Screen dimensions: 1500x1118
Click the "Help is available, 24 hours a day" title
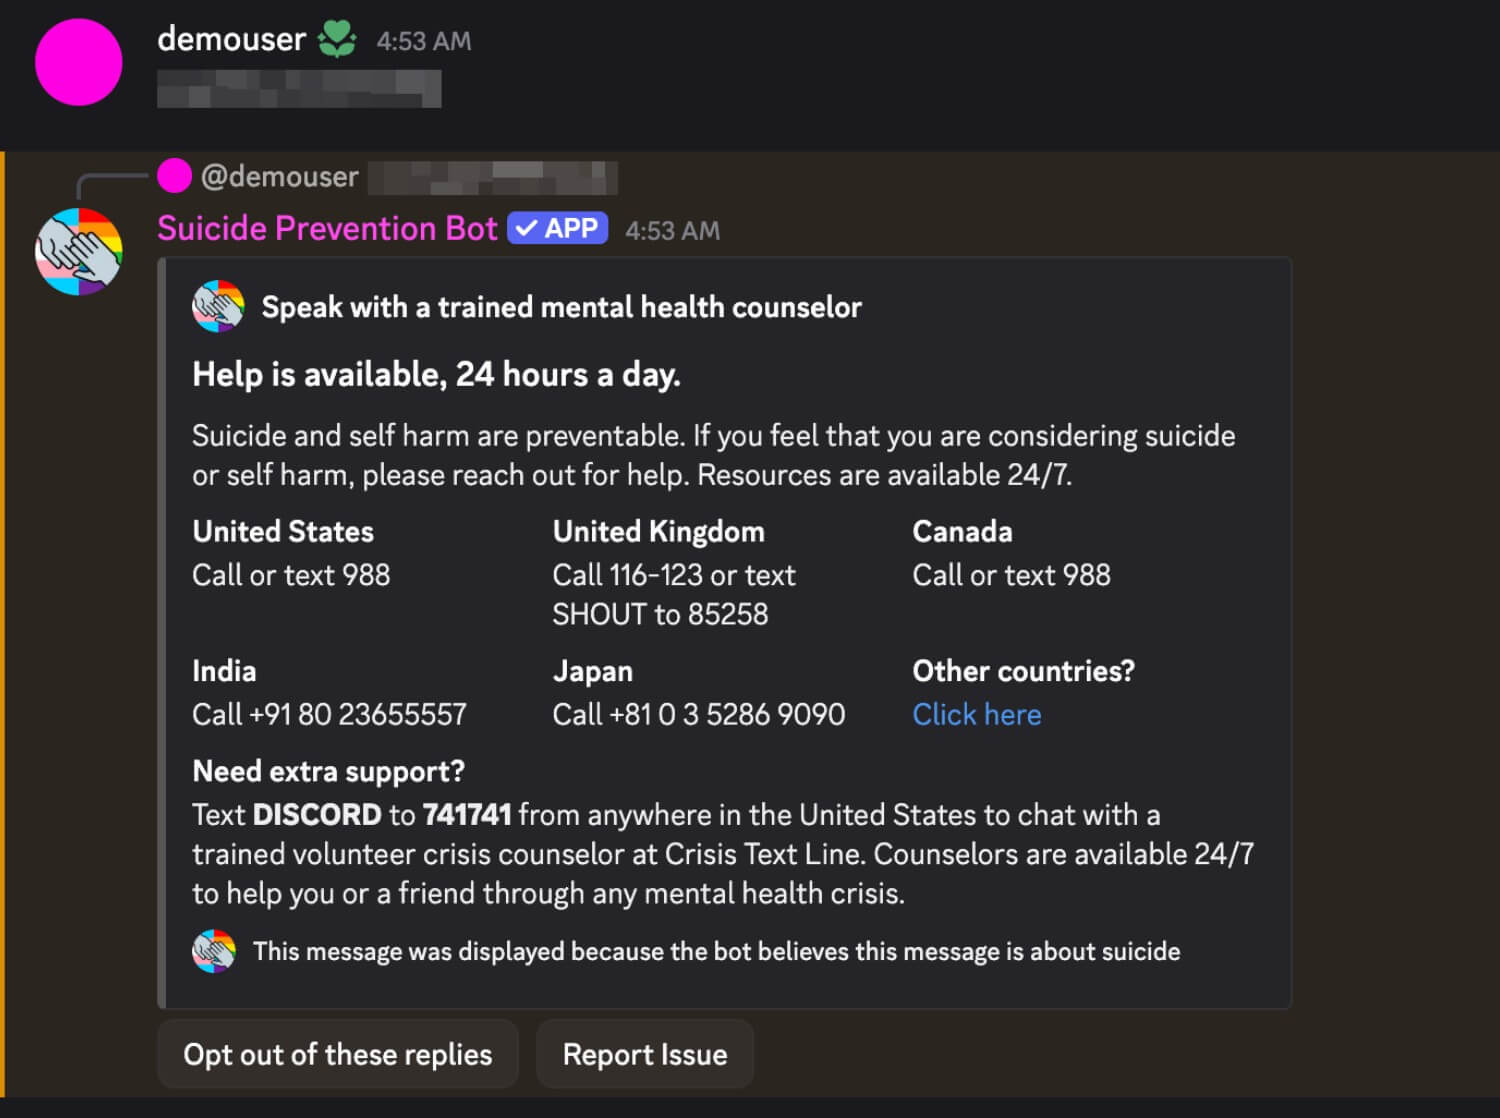point(436,374)
